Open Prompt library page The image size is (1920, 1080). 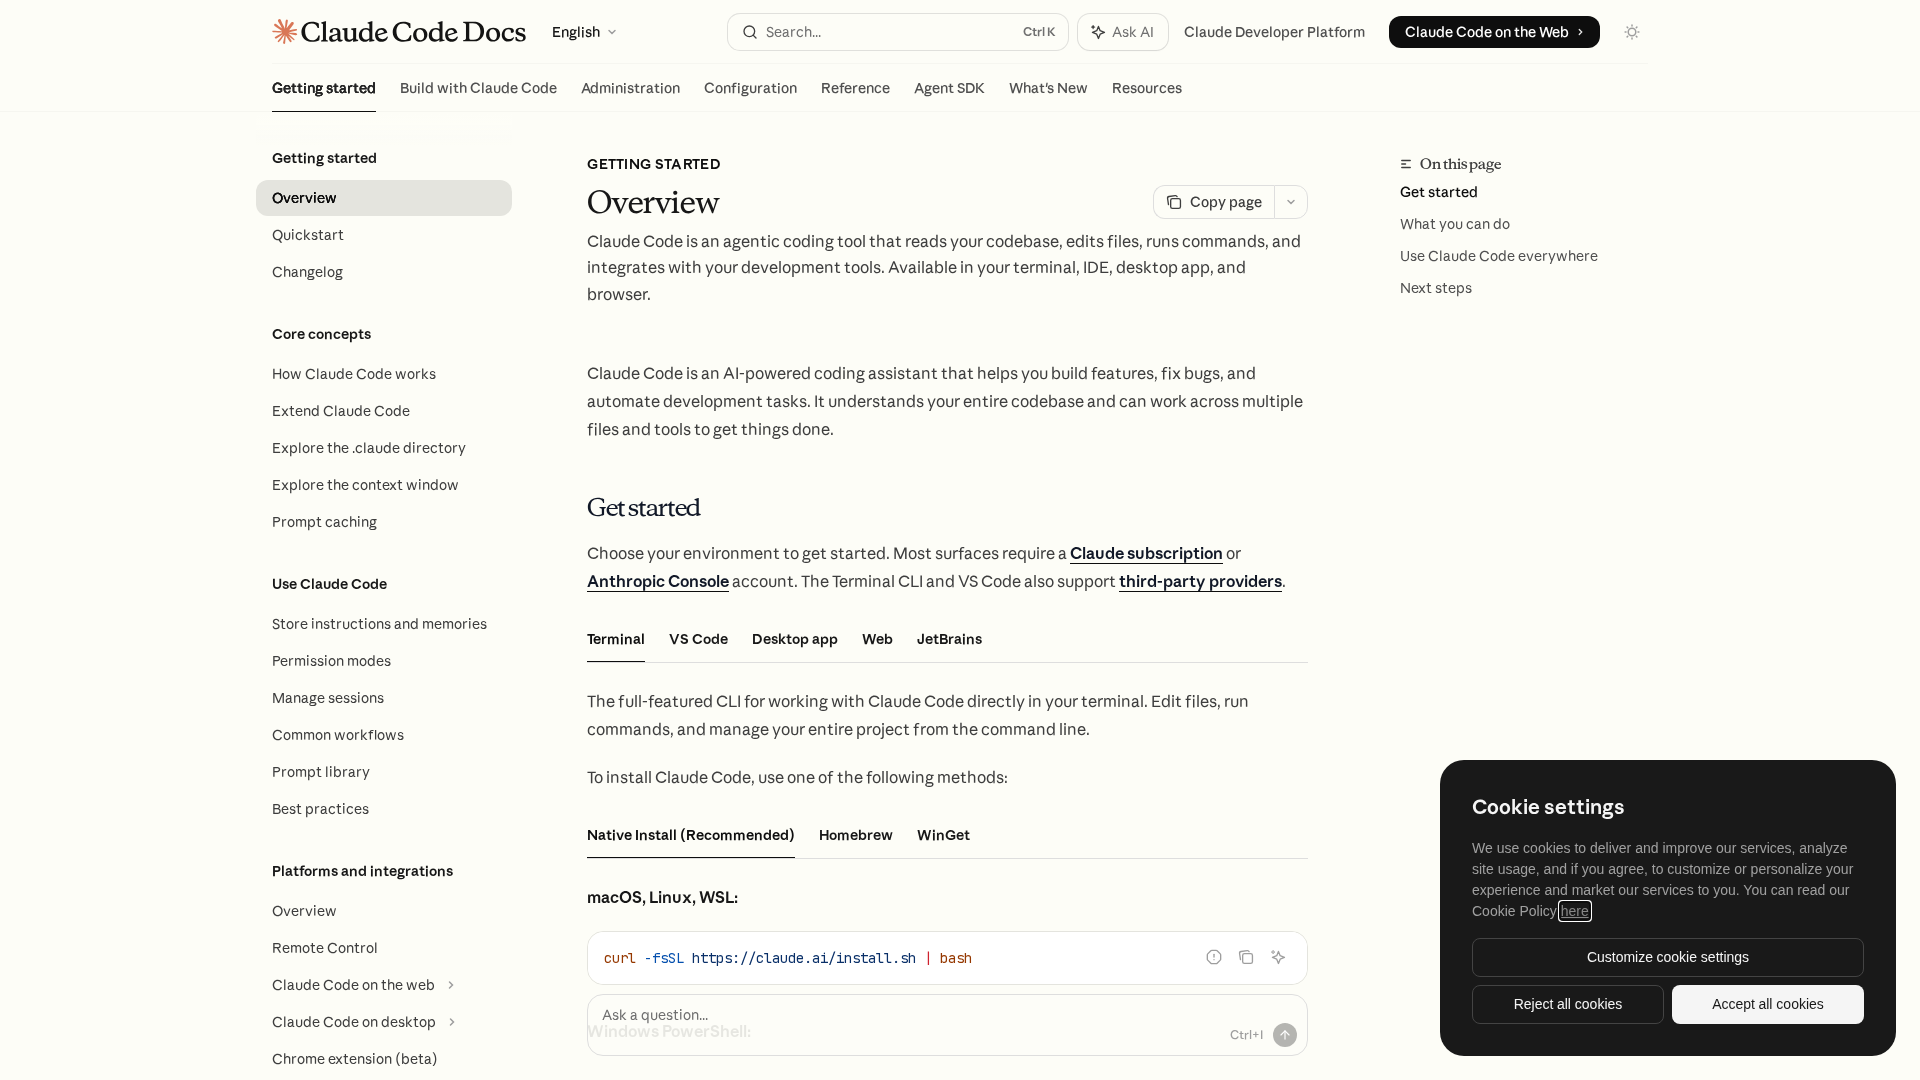pyautogui.click(x=384, y=772)
